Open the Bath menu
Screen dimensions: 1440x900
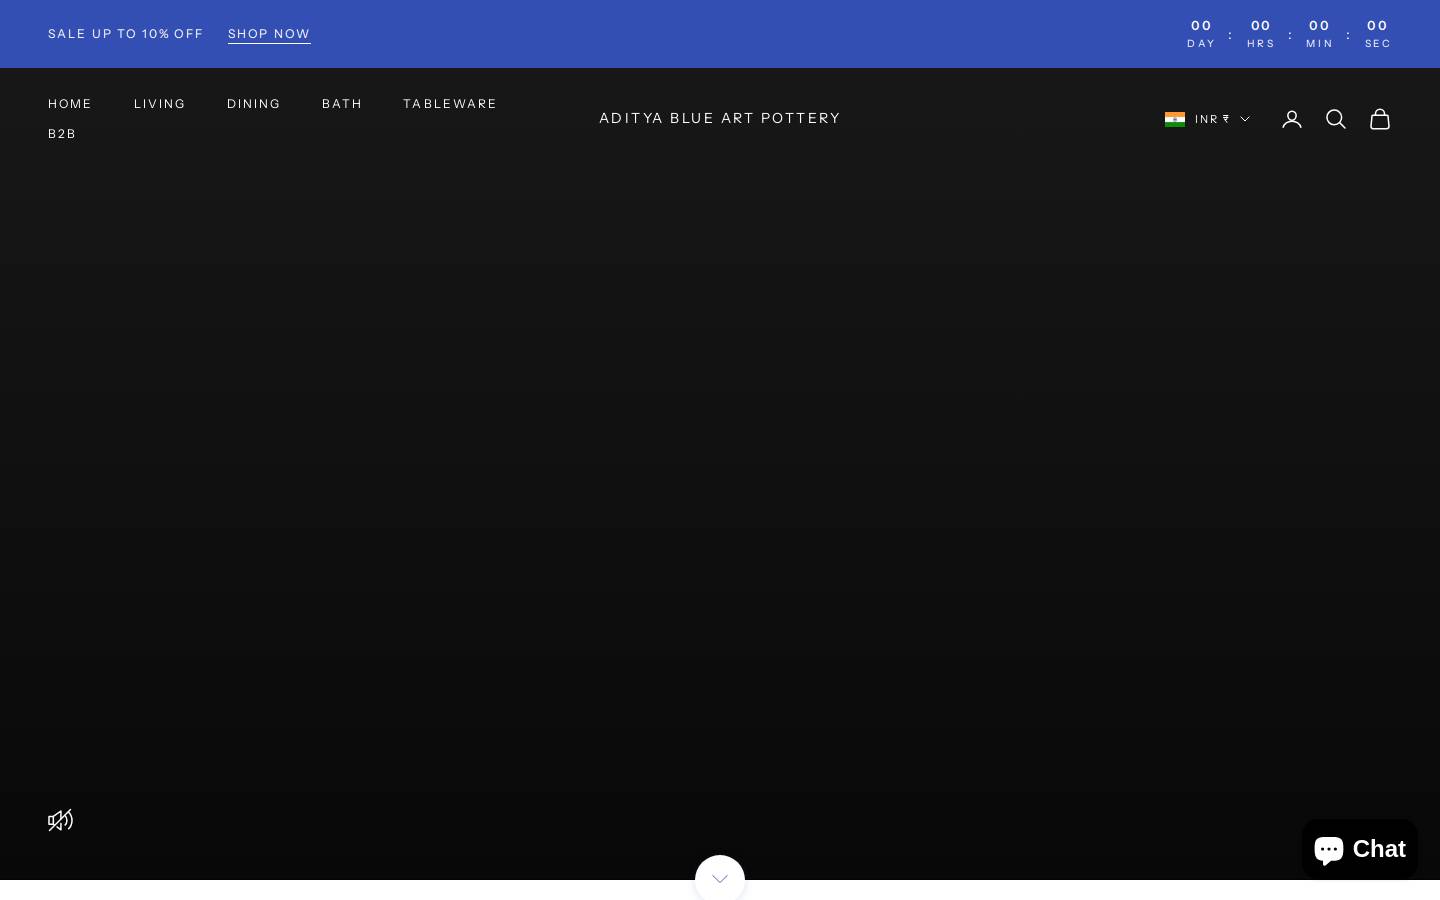(342, 104)
